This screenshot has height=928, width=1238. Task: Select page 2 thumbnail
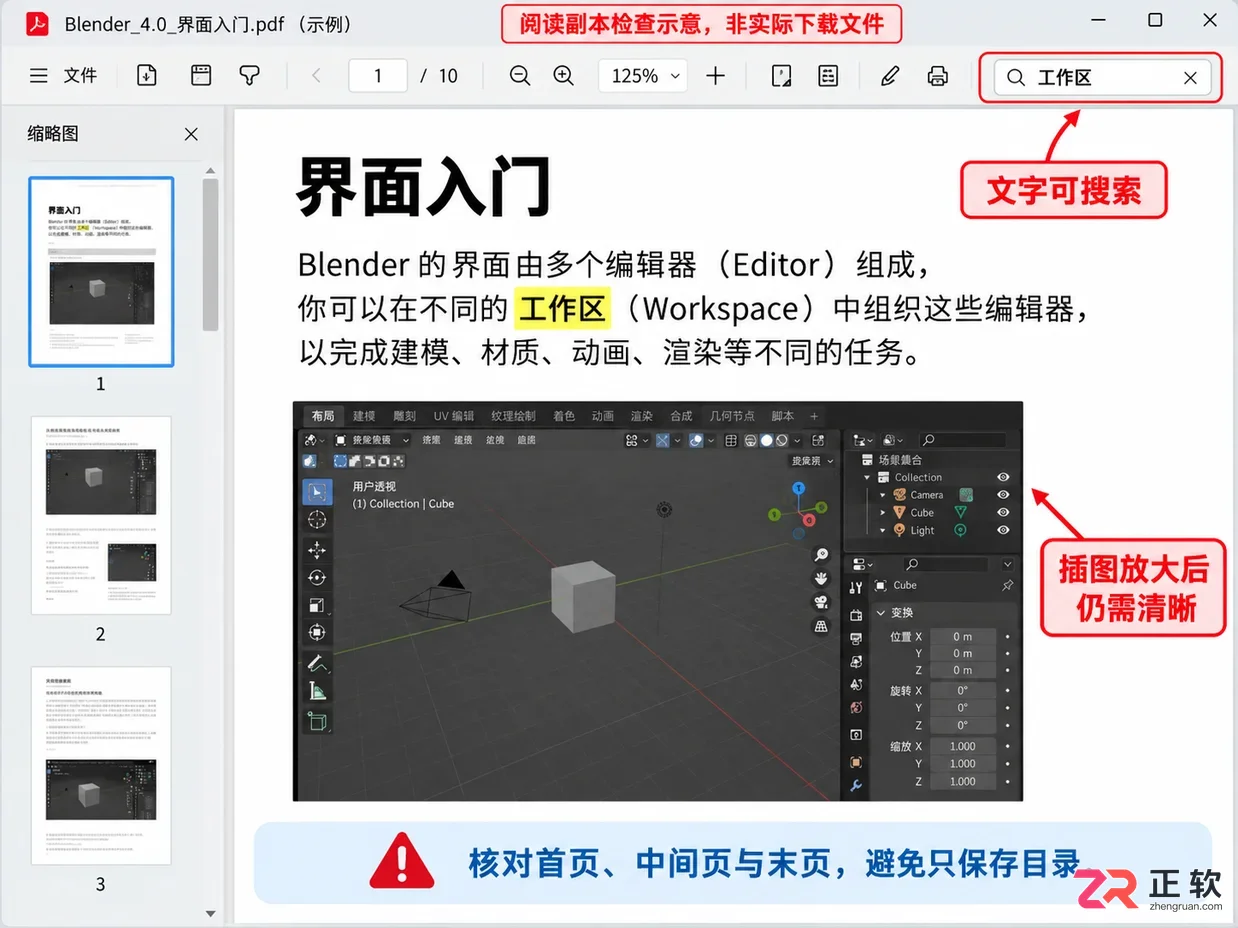coord(101,516)
